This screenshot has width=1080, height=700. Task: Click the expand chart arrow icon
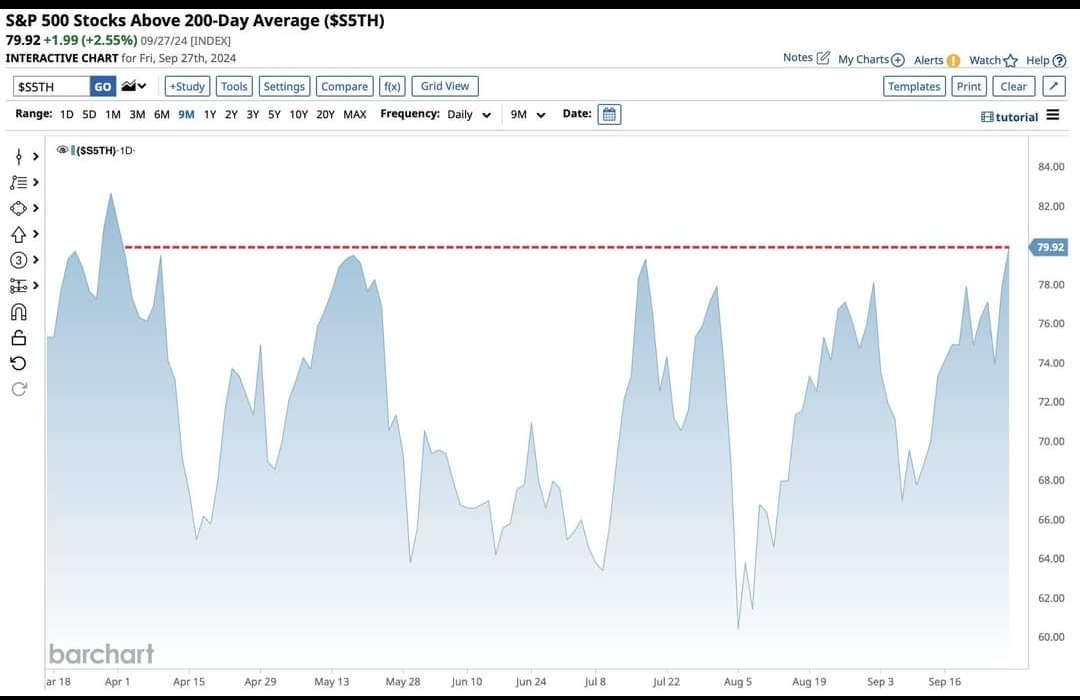click(1053, 86)
